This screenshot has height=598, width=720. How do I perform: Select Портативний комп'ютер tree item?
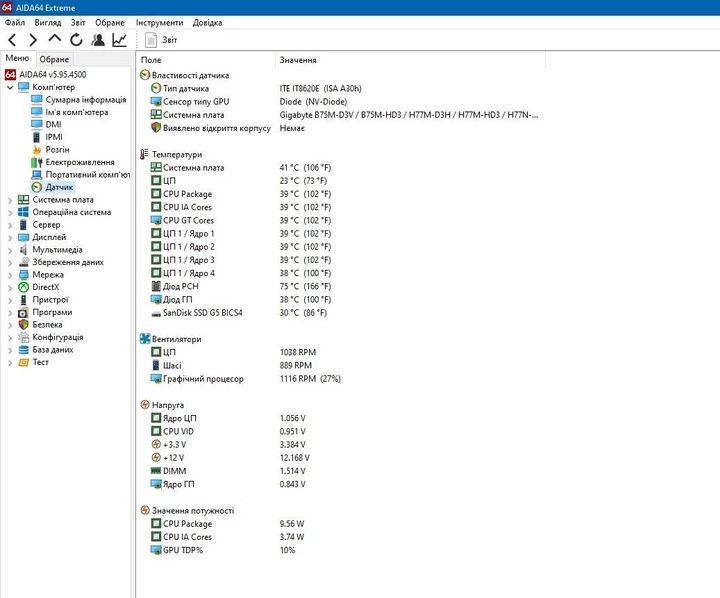point(87,175)
